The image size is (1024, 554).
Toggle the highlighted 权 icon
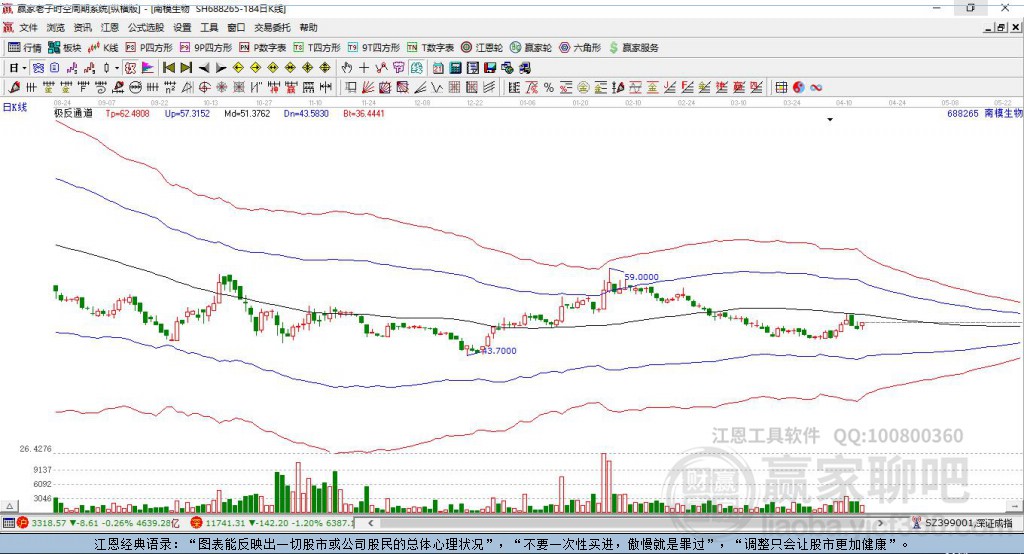(130, 68)
